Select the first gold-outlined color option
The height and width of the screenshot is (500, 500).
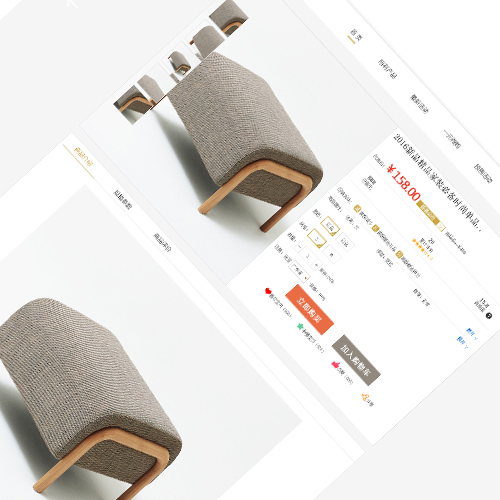click(330, 226)
